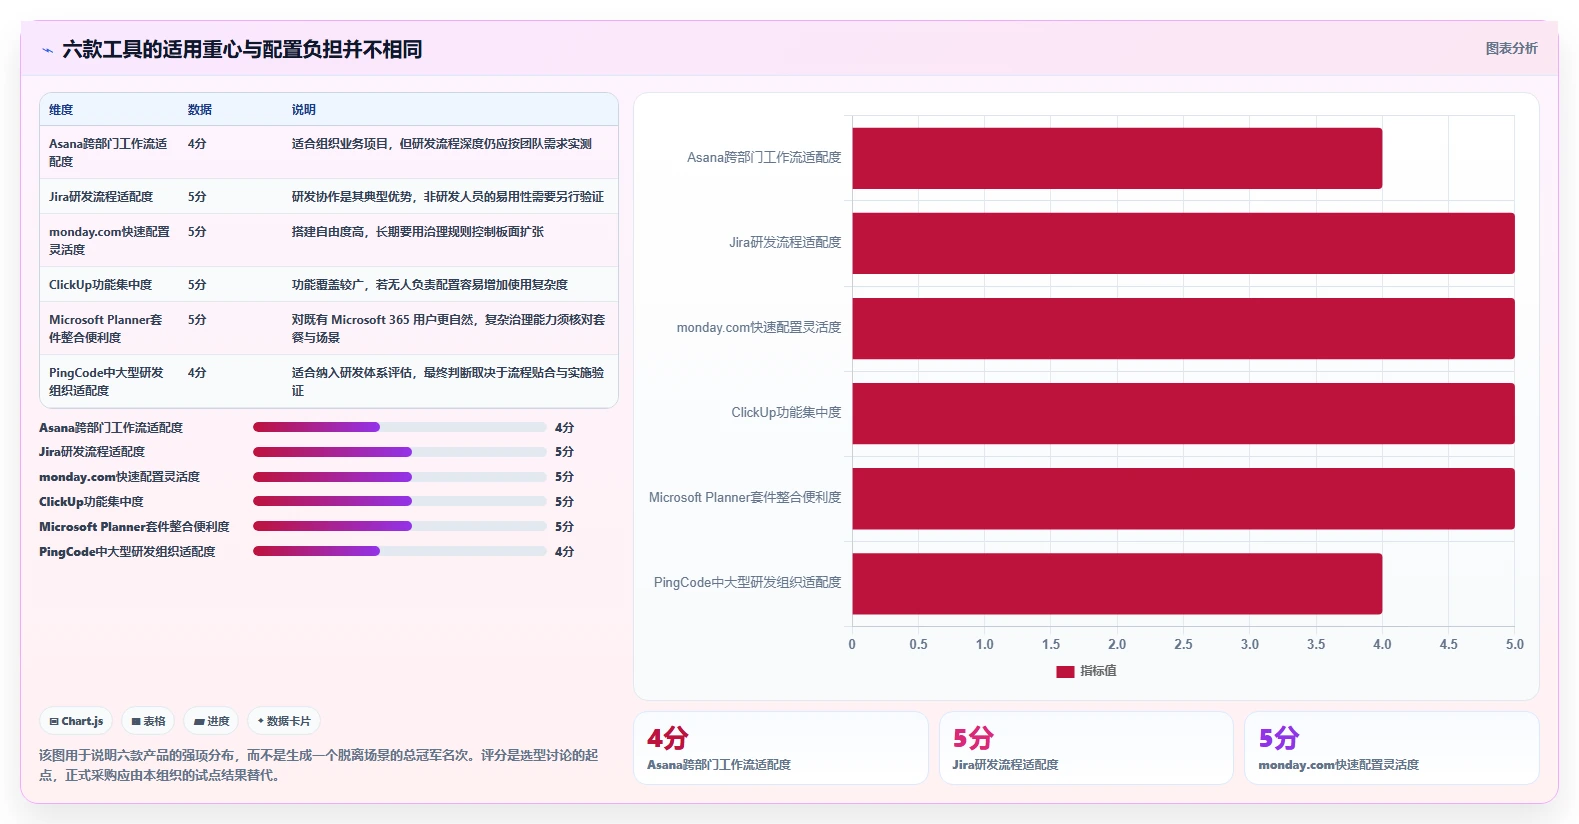Image resolution: width=1579 pixels, height=824 pixels.
Task: Click the small icon beside the panel title
Action: [47, 49]
